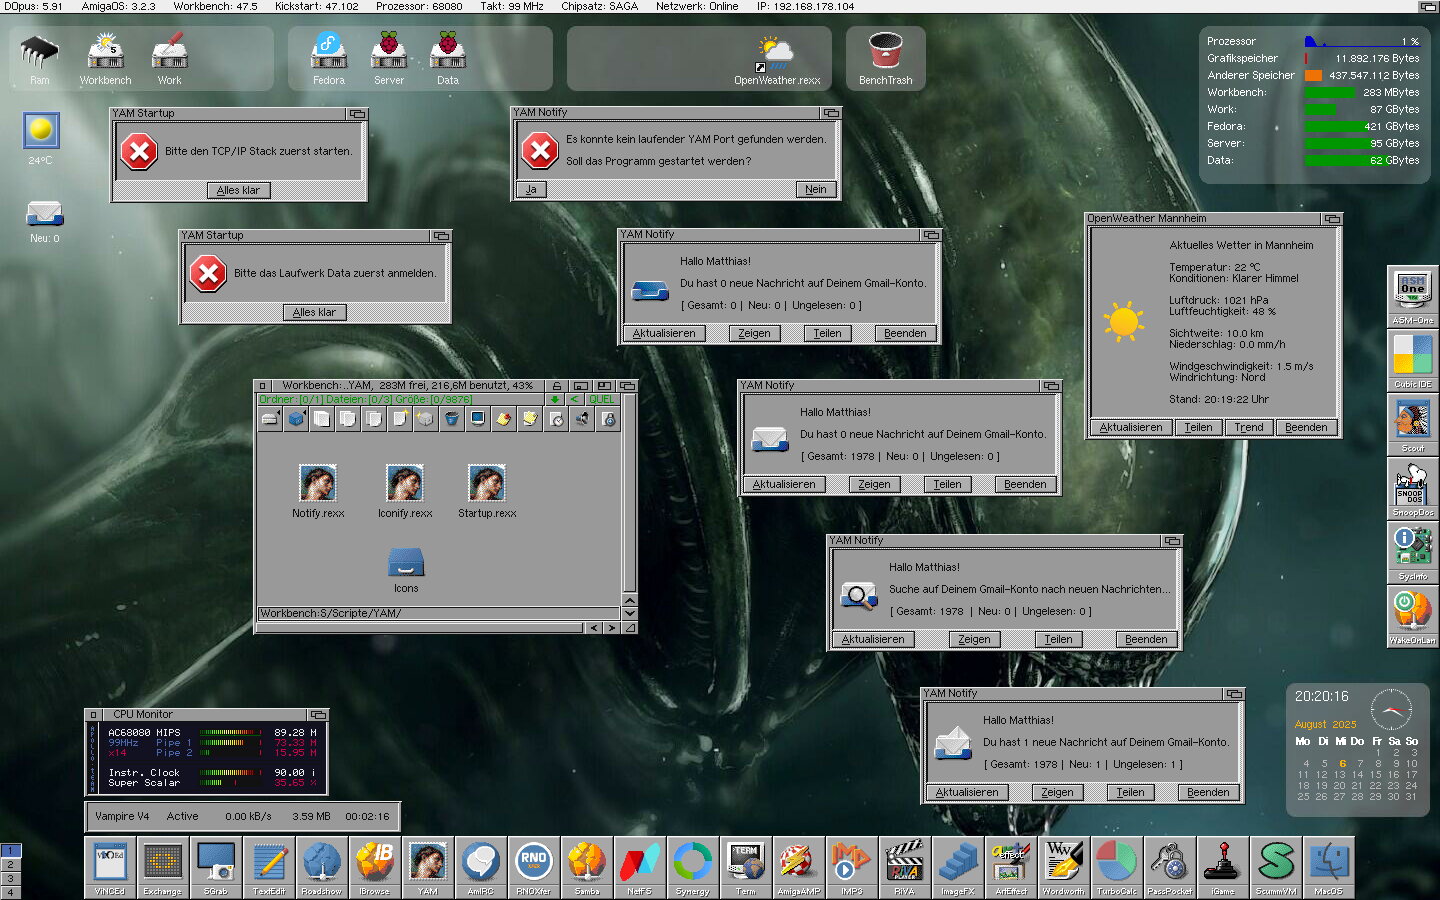The width and height of the screenshot is (1440, 900).
Task: Click 'Trend' in the OpenWeather Mannheim window
Action: point(1248,427)
